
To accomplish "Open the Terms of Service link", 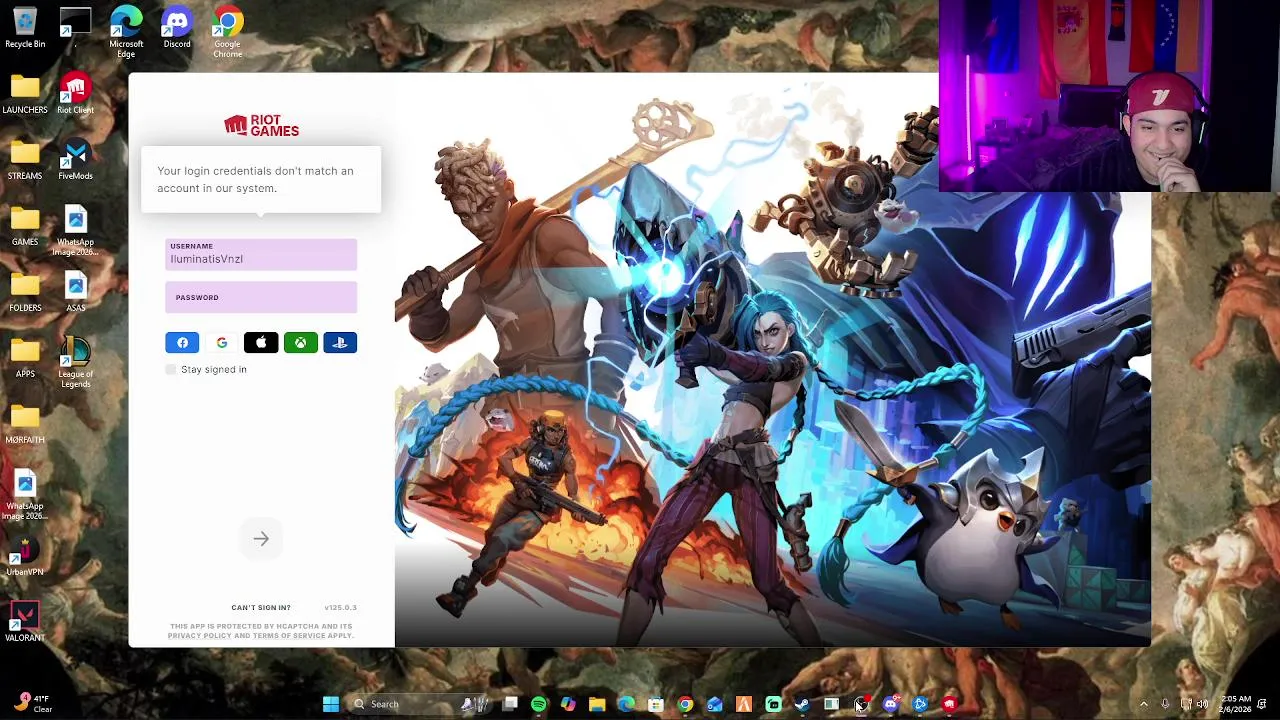I will coord(289,636).
